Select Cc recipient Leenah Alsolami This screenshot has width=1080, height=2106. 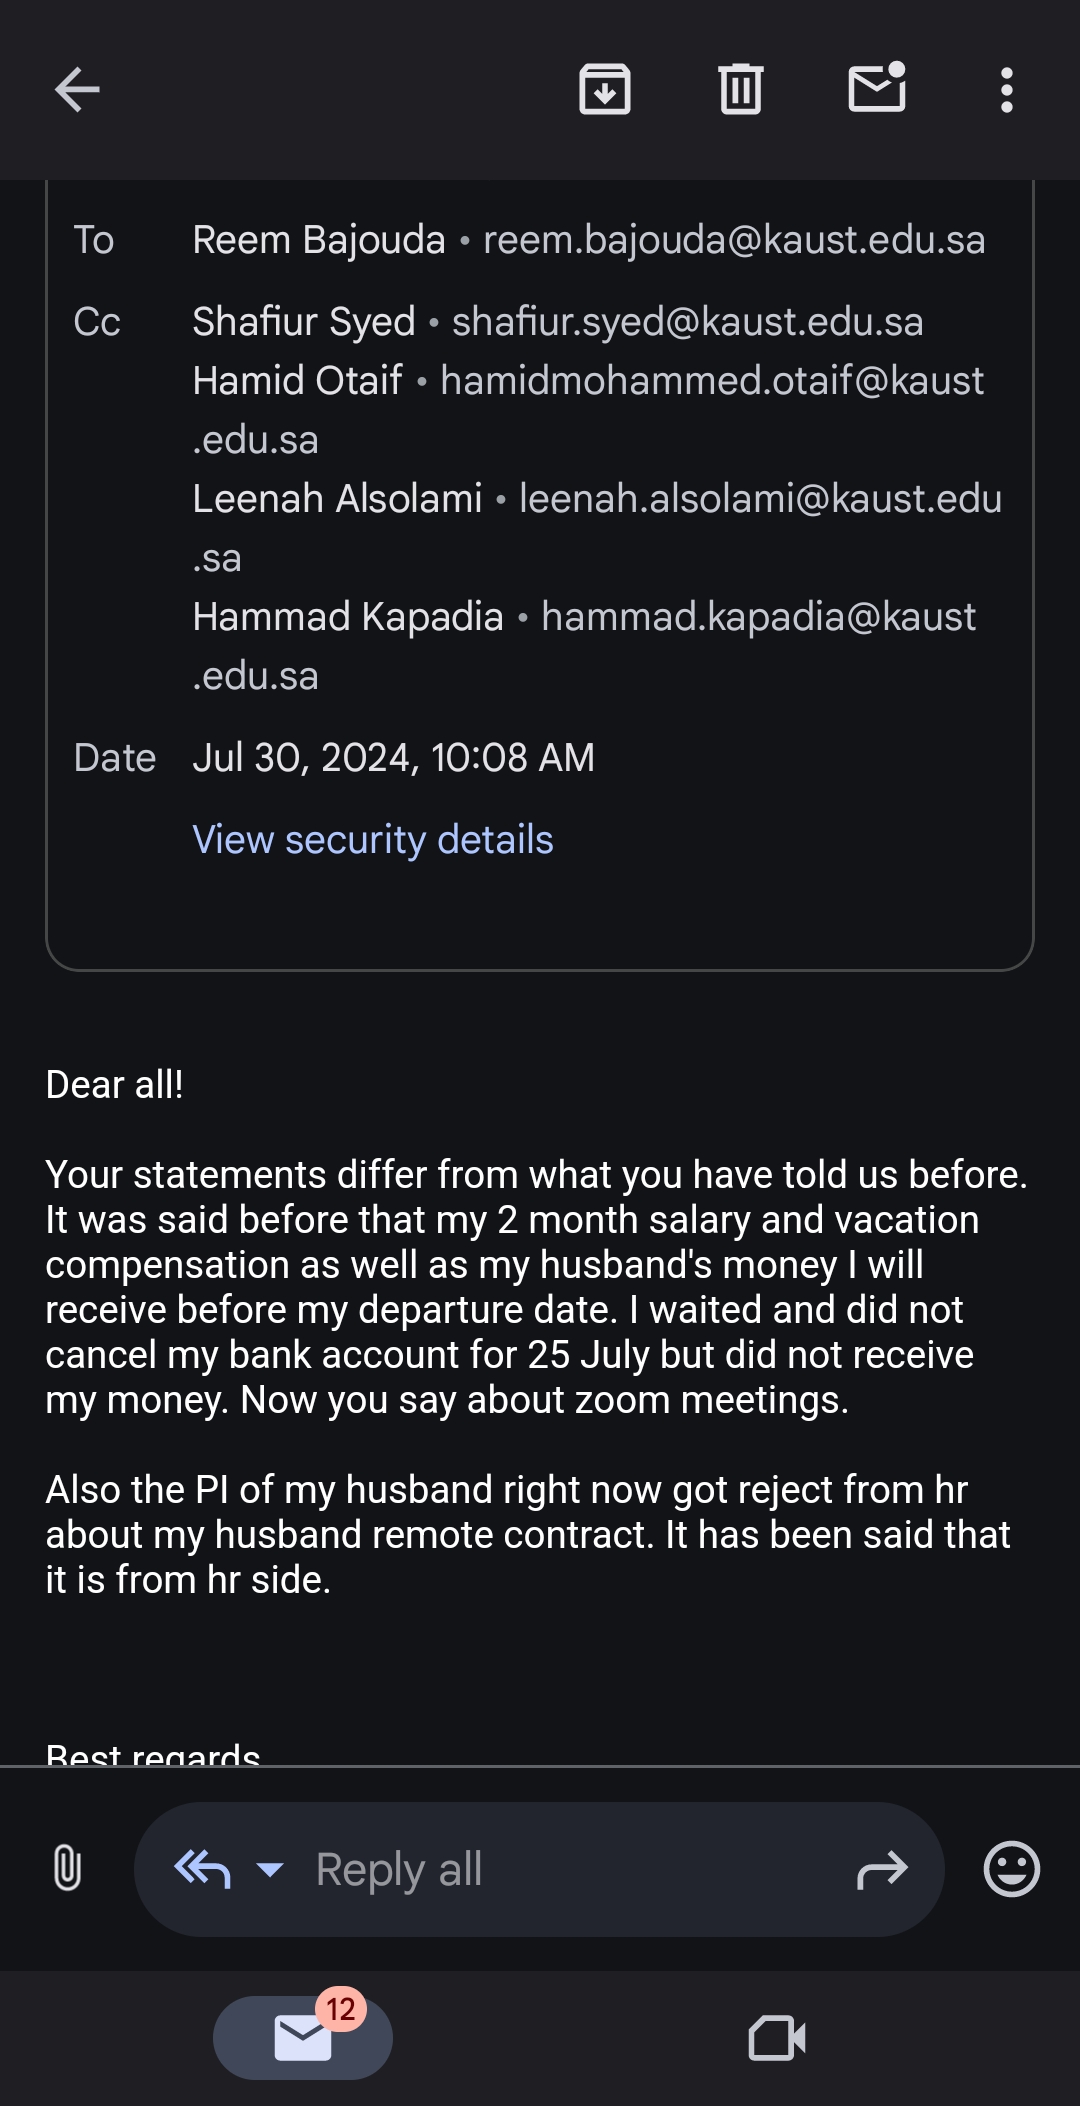(337, 499)
